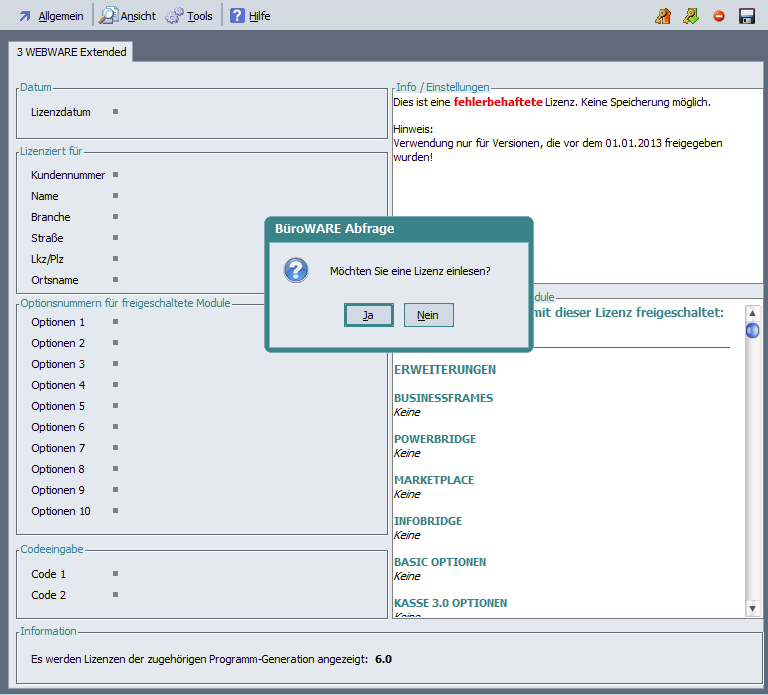Click the Allgemein arrow icon
Viewport: 768px width, 695px height.
click(x=25, y=16)
